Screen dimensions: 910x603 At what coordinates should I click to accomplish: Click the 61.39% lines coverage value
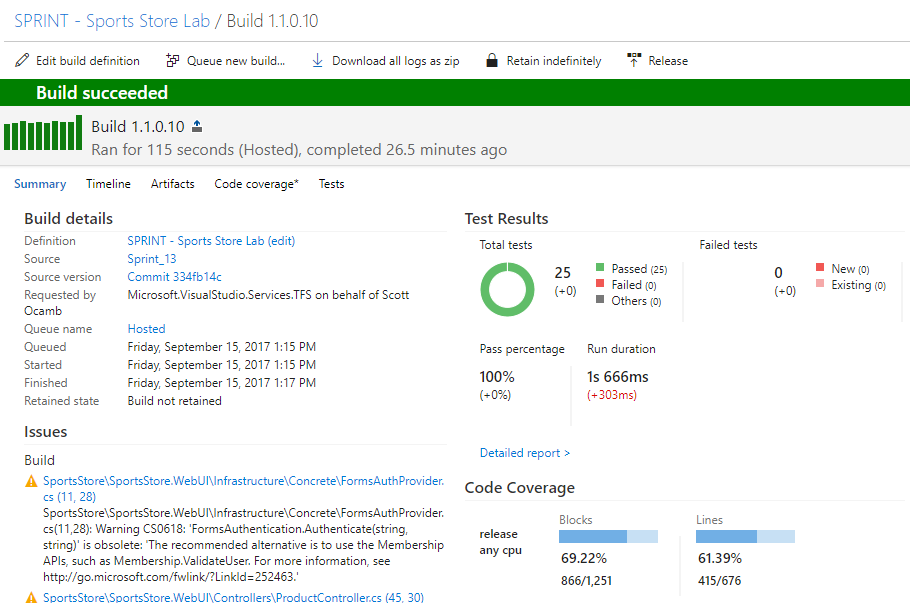click(x=720, y=558)
